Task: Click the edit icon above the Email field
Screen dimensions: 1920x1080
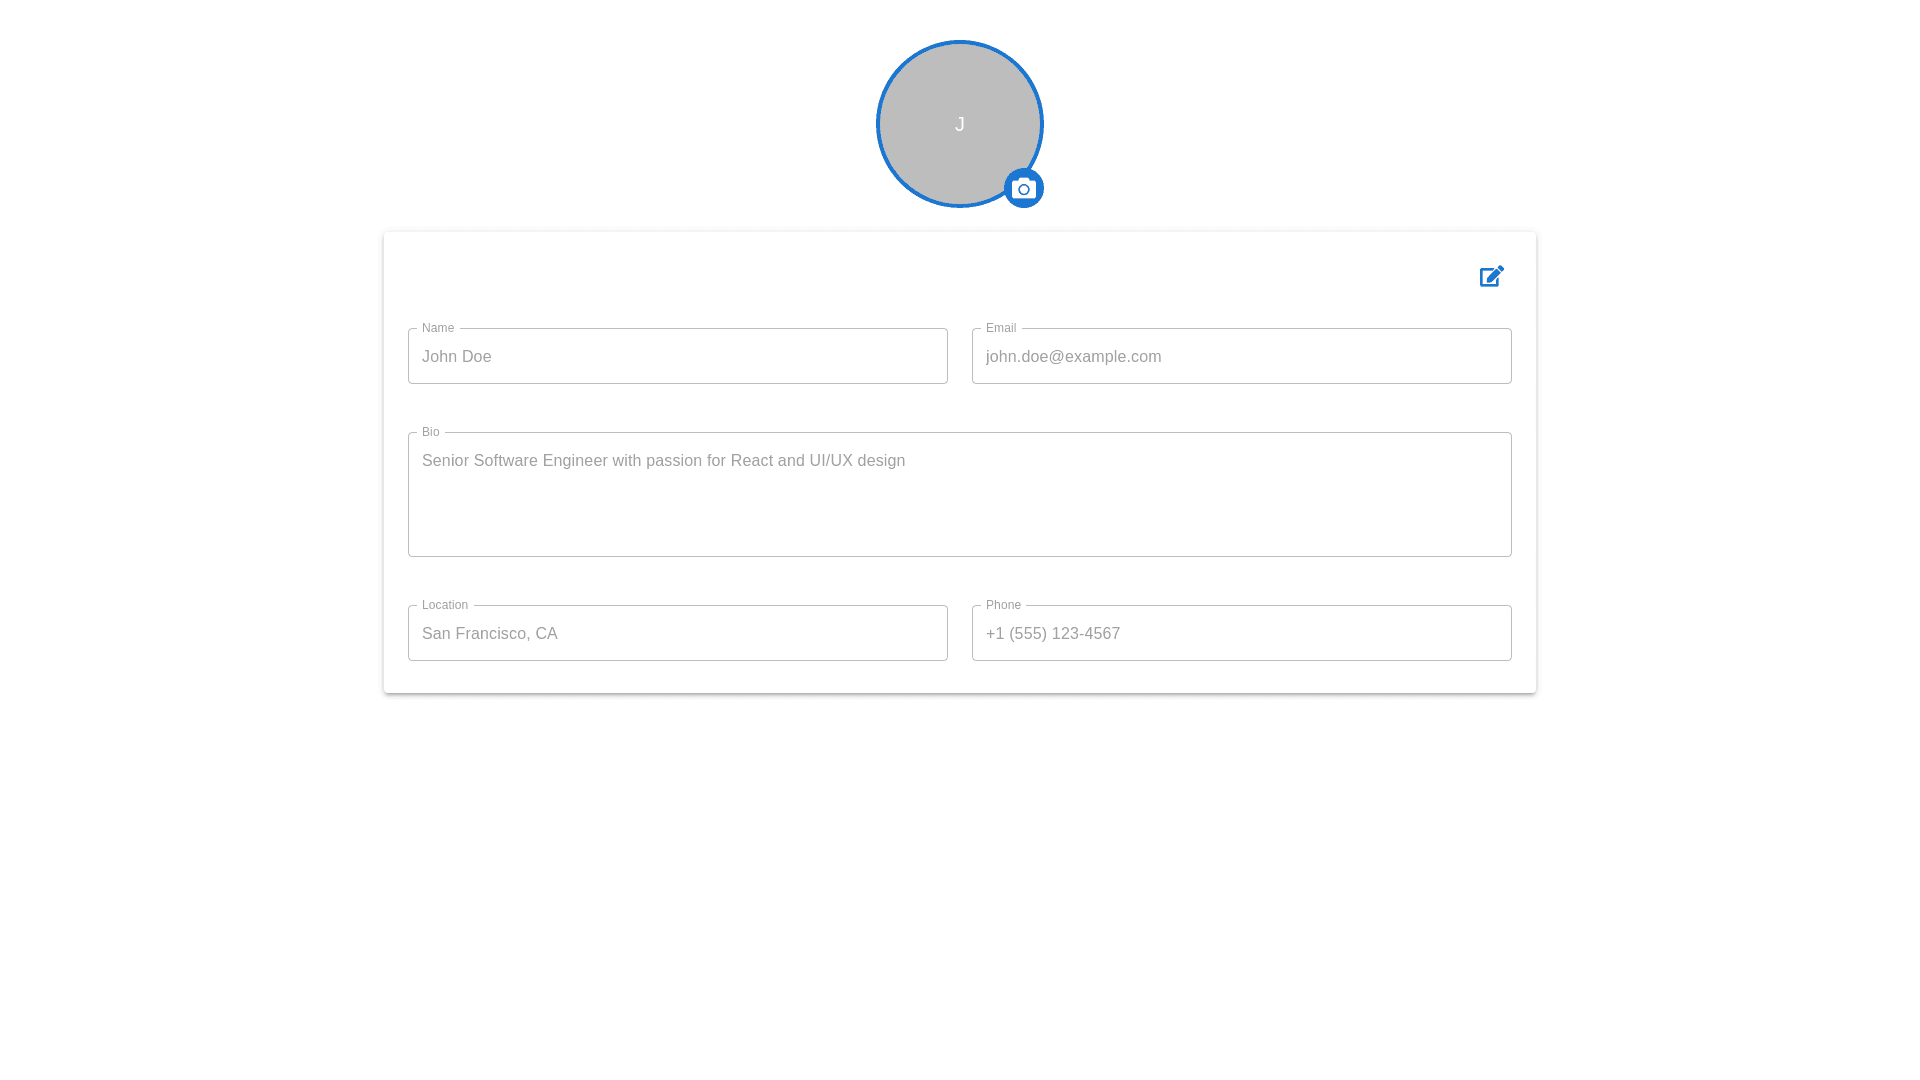Action: (1491, 276)
